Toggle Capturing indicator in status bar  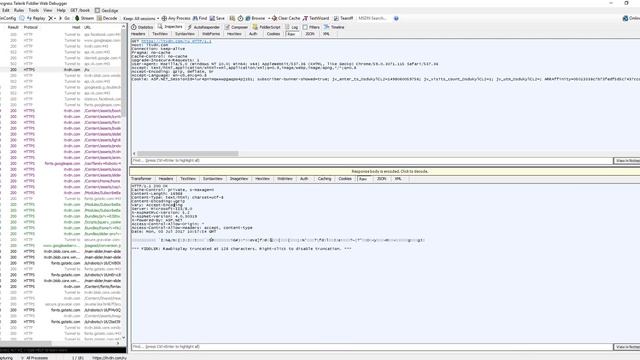tap(7, 358)
